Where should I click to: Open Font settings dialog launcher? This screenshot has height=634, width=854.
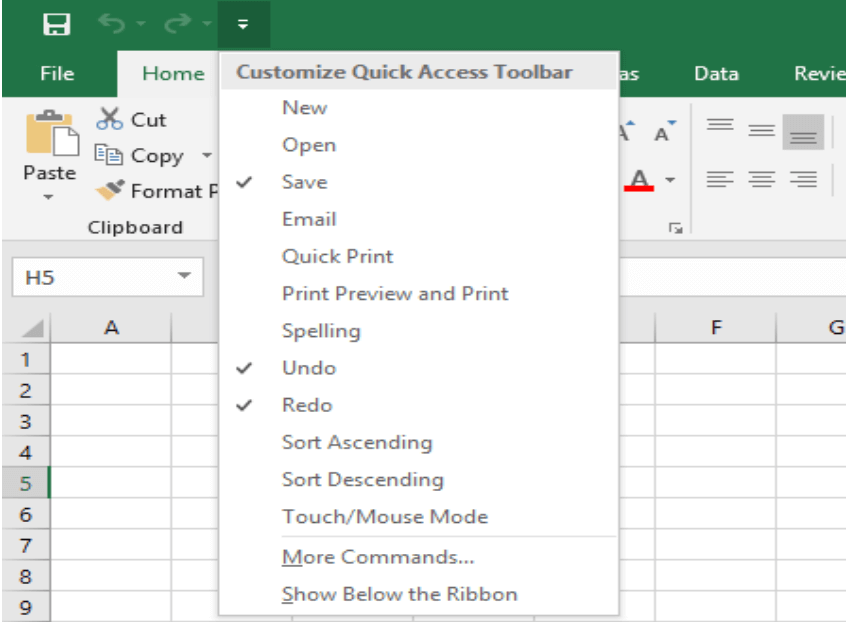pos(675,228)
